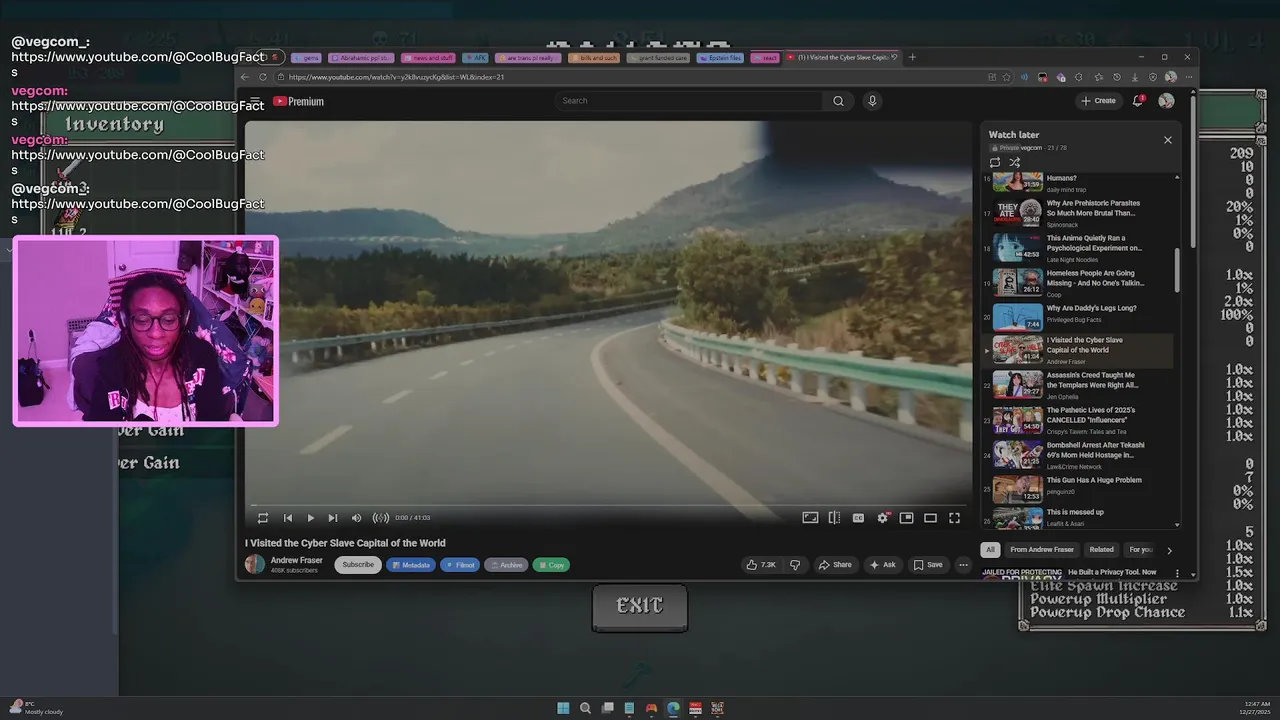Open the 'news and stuff' tab group
Image resolution: width=1280 pixels, height=720 pixels.
click(428, 58)
